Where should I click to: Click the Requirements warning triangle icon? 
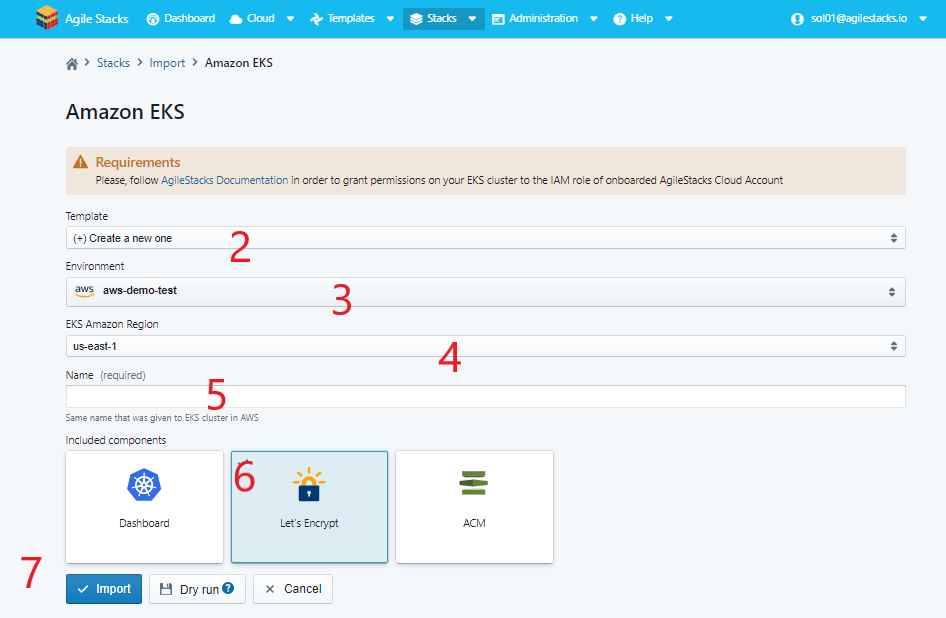(x=80, y=162)
